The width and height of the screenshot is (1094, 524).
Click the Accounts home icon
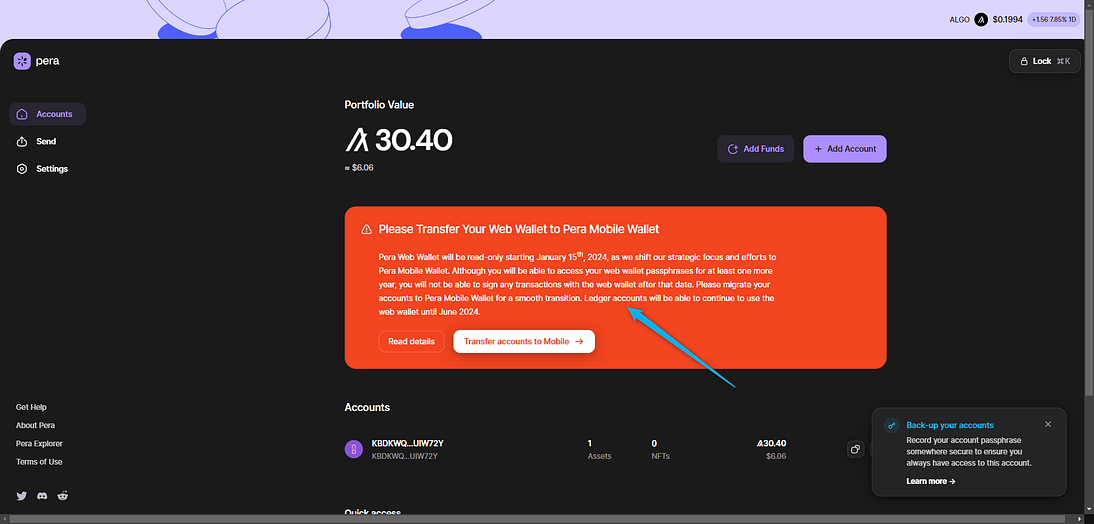point(22,114)
